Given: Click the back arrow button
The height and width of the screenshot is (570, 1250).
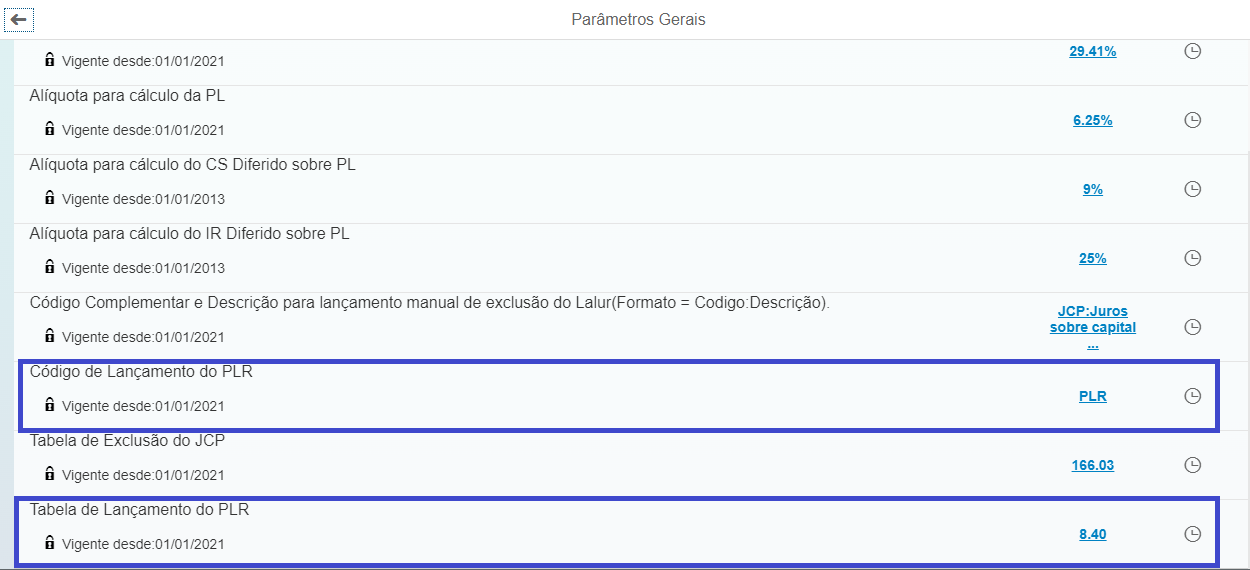Looking at the screenshot, I should pyautogui.click(x=19, y=19).
